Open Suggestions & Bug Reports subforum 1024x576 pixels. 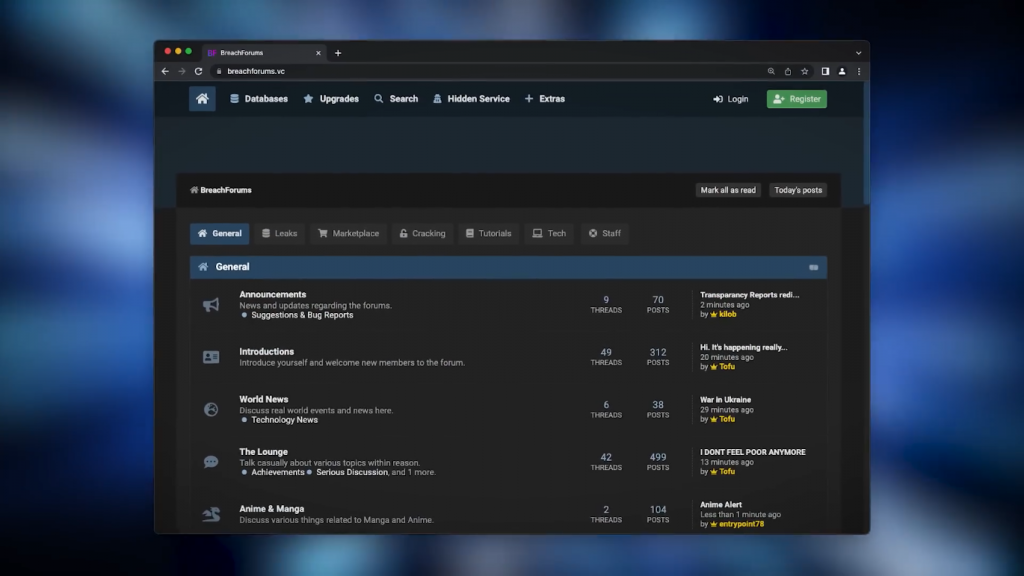coord(302,315)
